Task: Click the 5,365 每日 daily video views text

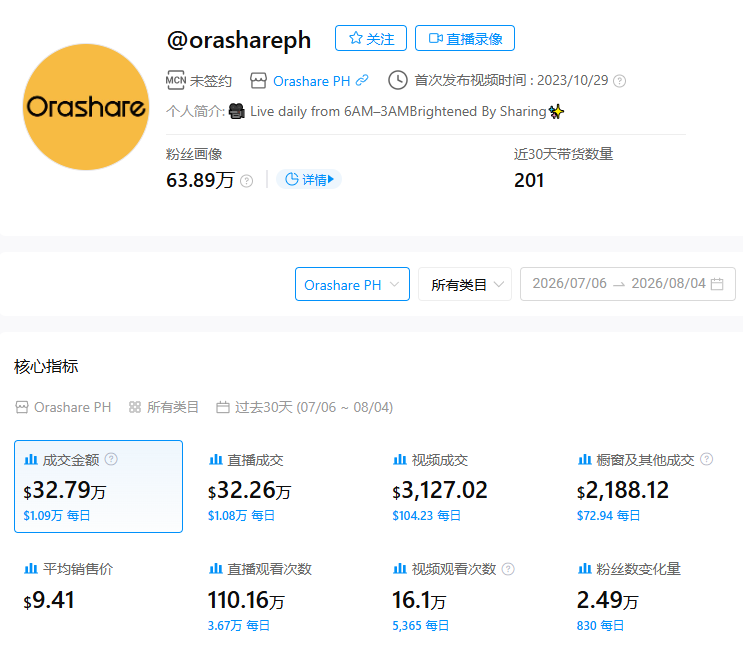Action: coord(420,626)
